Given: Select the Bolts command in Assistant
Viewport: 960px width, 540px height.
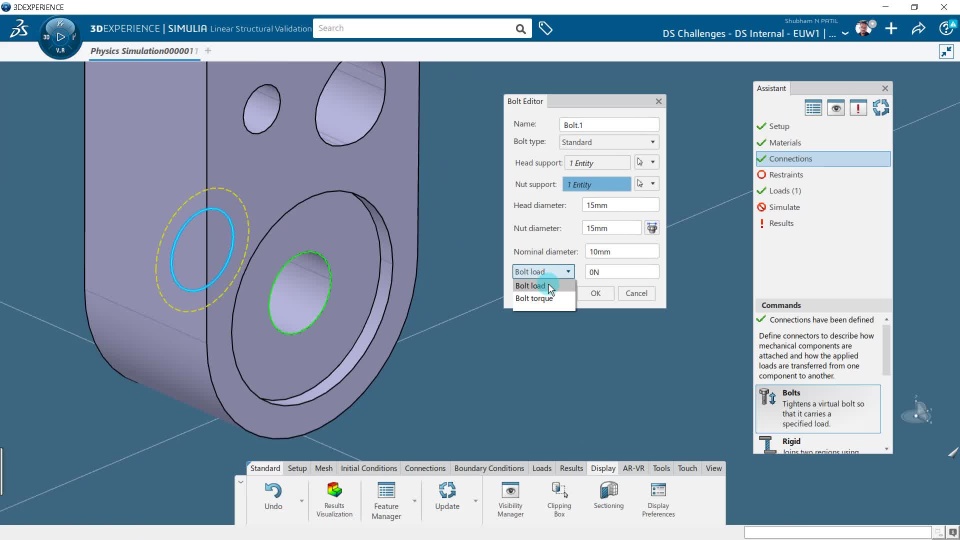Looking at the screenshot, I should click(818, 408).
